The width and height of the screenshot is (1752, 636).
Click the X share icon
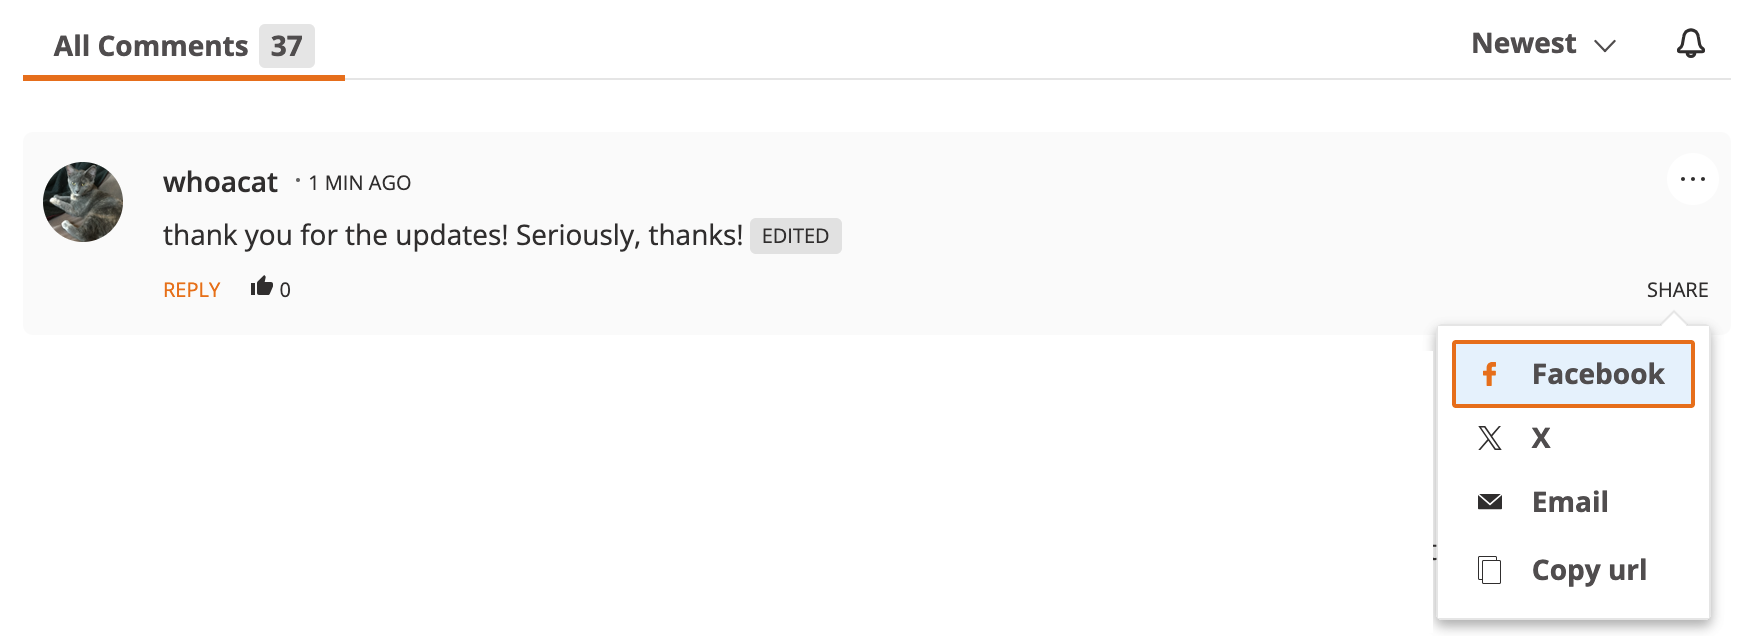[x=1490, y=437]
